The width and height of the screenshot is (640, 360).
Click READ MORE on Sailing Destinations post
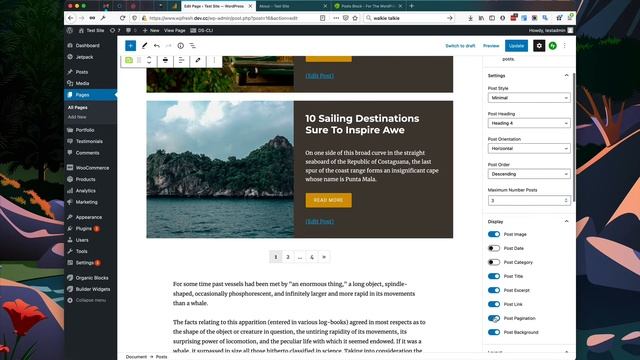click(329, 200)
